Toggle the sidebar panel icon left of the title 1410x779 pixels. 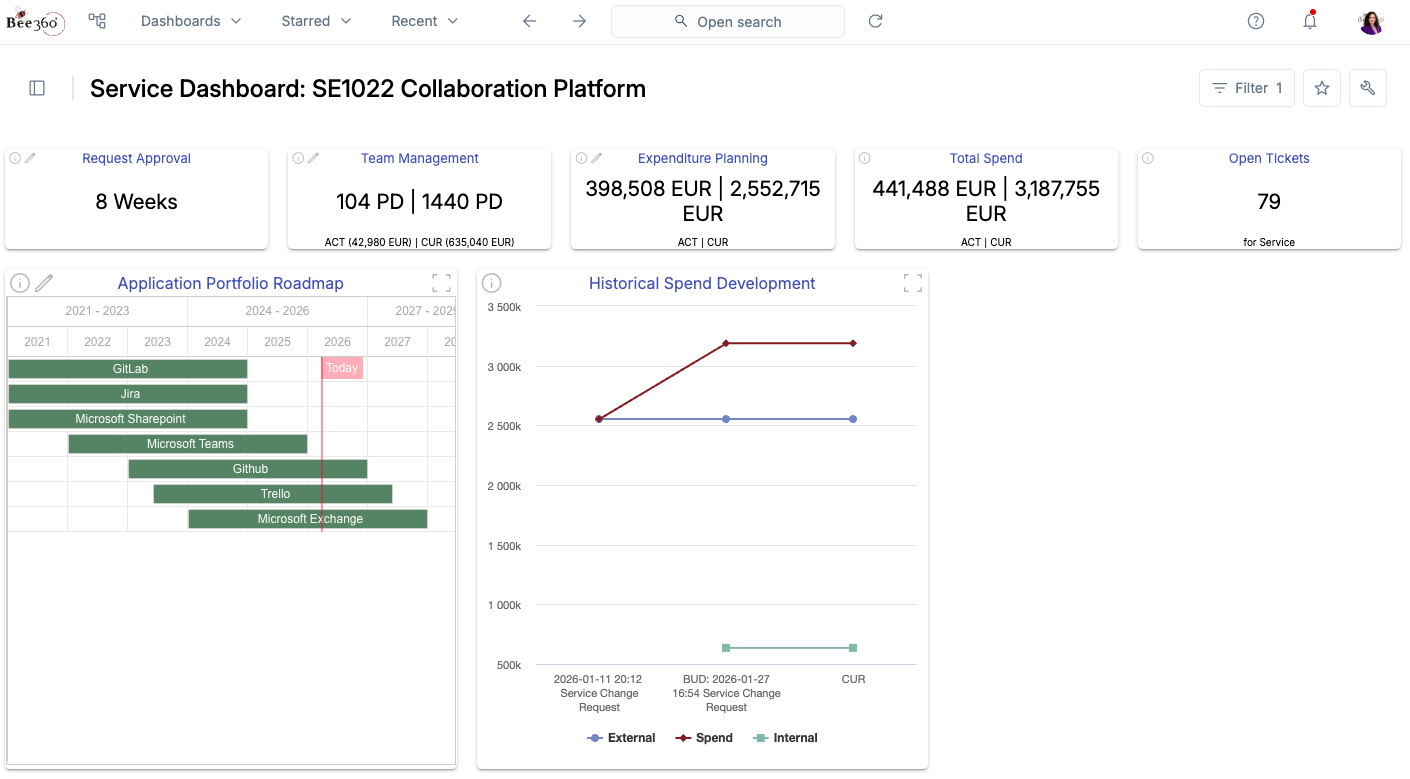coord(37,88)
